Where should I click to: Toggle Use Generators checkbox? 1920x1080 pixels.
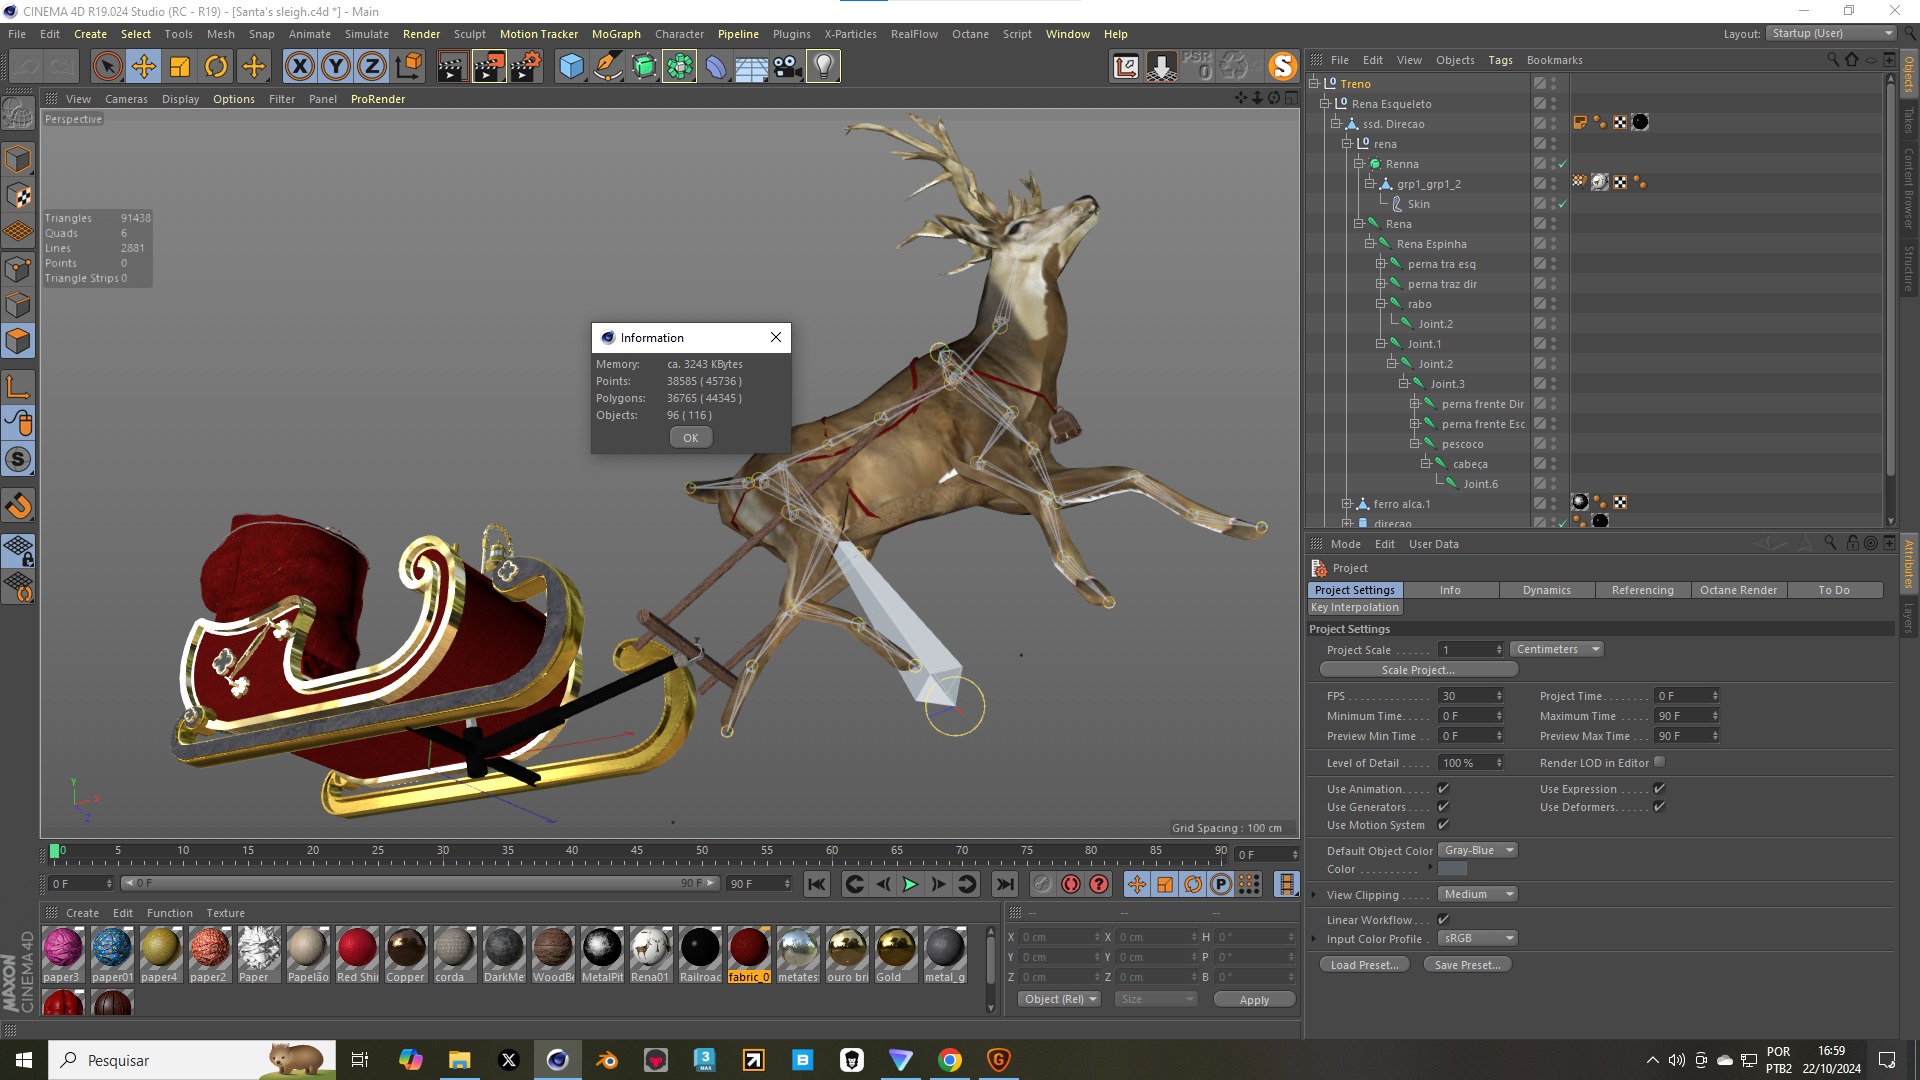(x=1443, y=807)
